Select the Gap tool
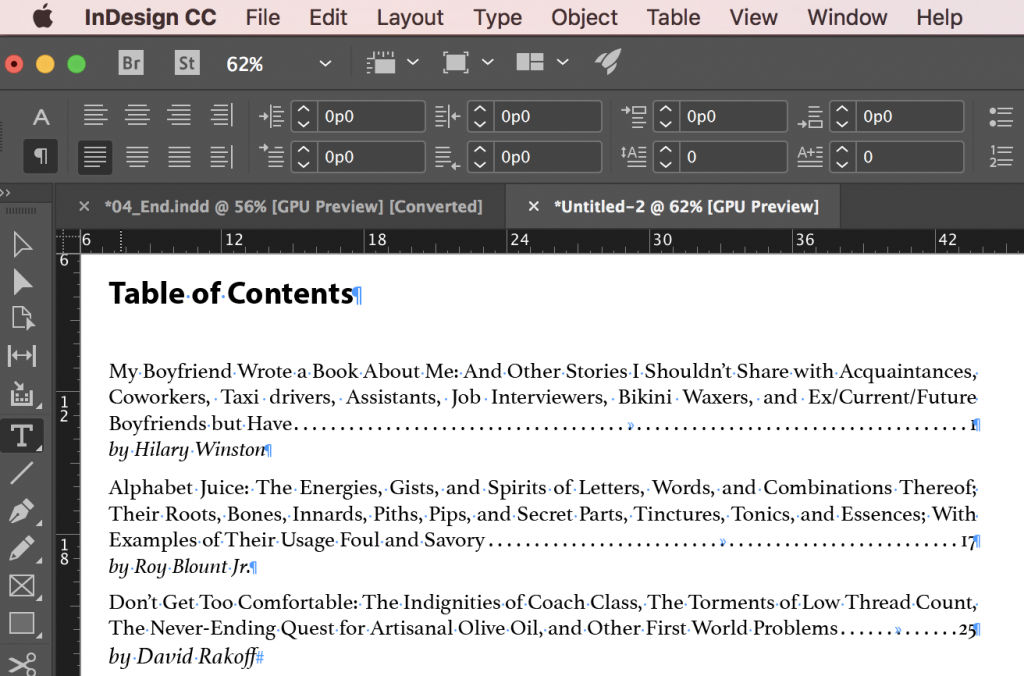Image resolution: width=1024 pixels, height=676 pixels. point(22,356)
